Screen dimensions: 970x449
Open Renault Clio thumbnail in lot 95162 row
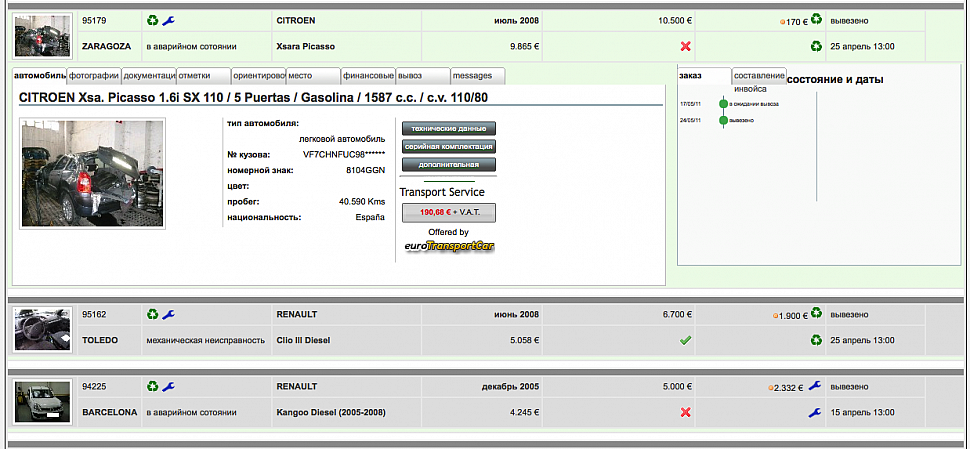click(x=43, y=330)
